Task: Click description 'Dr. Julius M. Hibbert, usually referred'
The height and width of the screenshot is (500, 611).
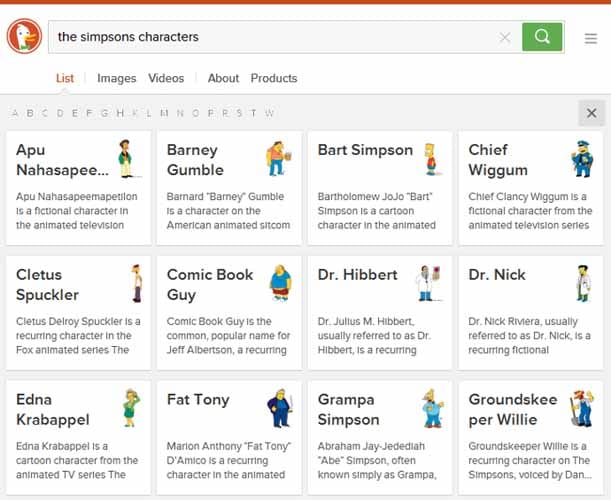Action: point(374,336)
